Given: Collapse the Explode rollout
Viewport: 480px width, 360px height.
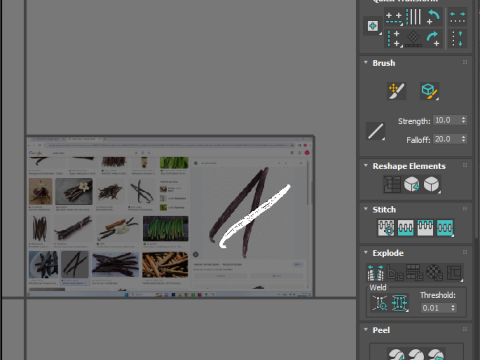Looking at the screenshot, I should 366,253.
